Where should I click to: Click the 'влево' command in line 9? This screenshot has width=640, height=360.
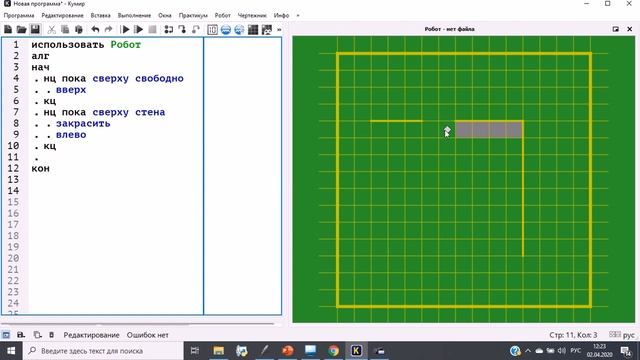point(71,135)
